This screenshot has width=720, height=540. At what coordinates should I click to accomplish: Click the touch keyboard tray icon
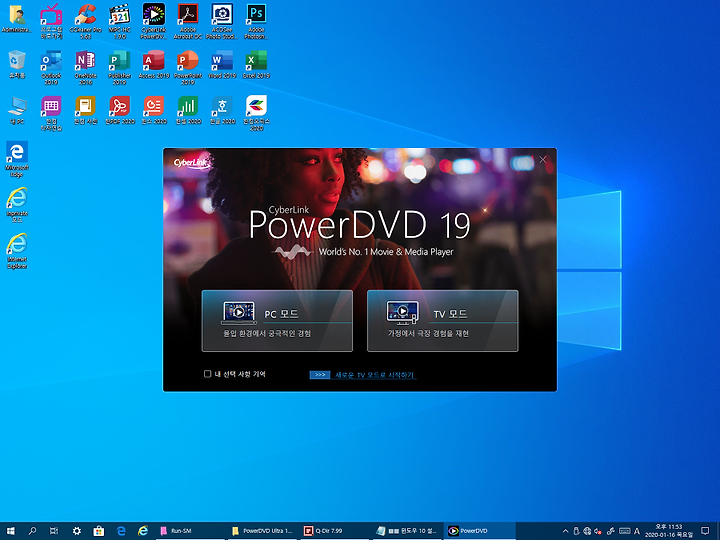pyautogui.click(x=624, y=531)
